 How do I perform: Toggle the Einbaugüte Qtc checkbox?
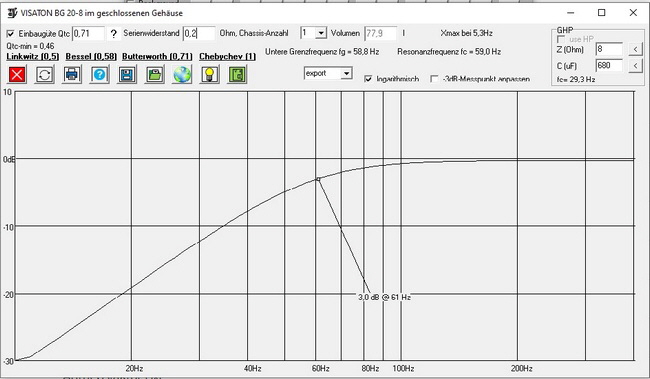11,34
